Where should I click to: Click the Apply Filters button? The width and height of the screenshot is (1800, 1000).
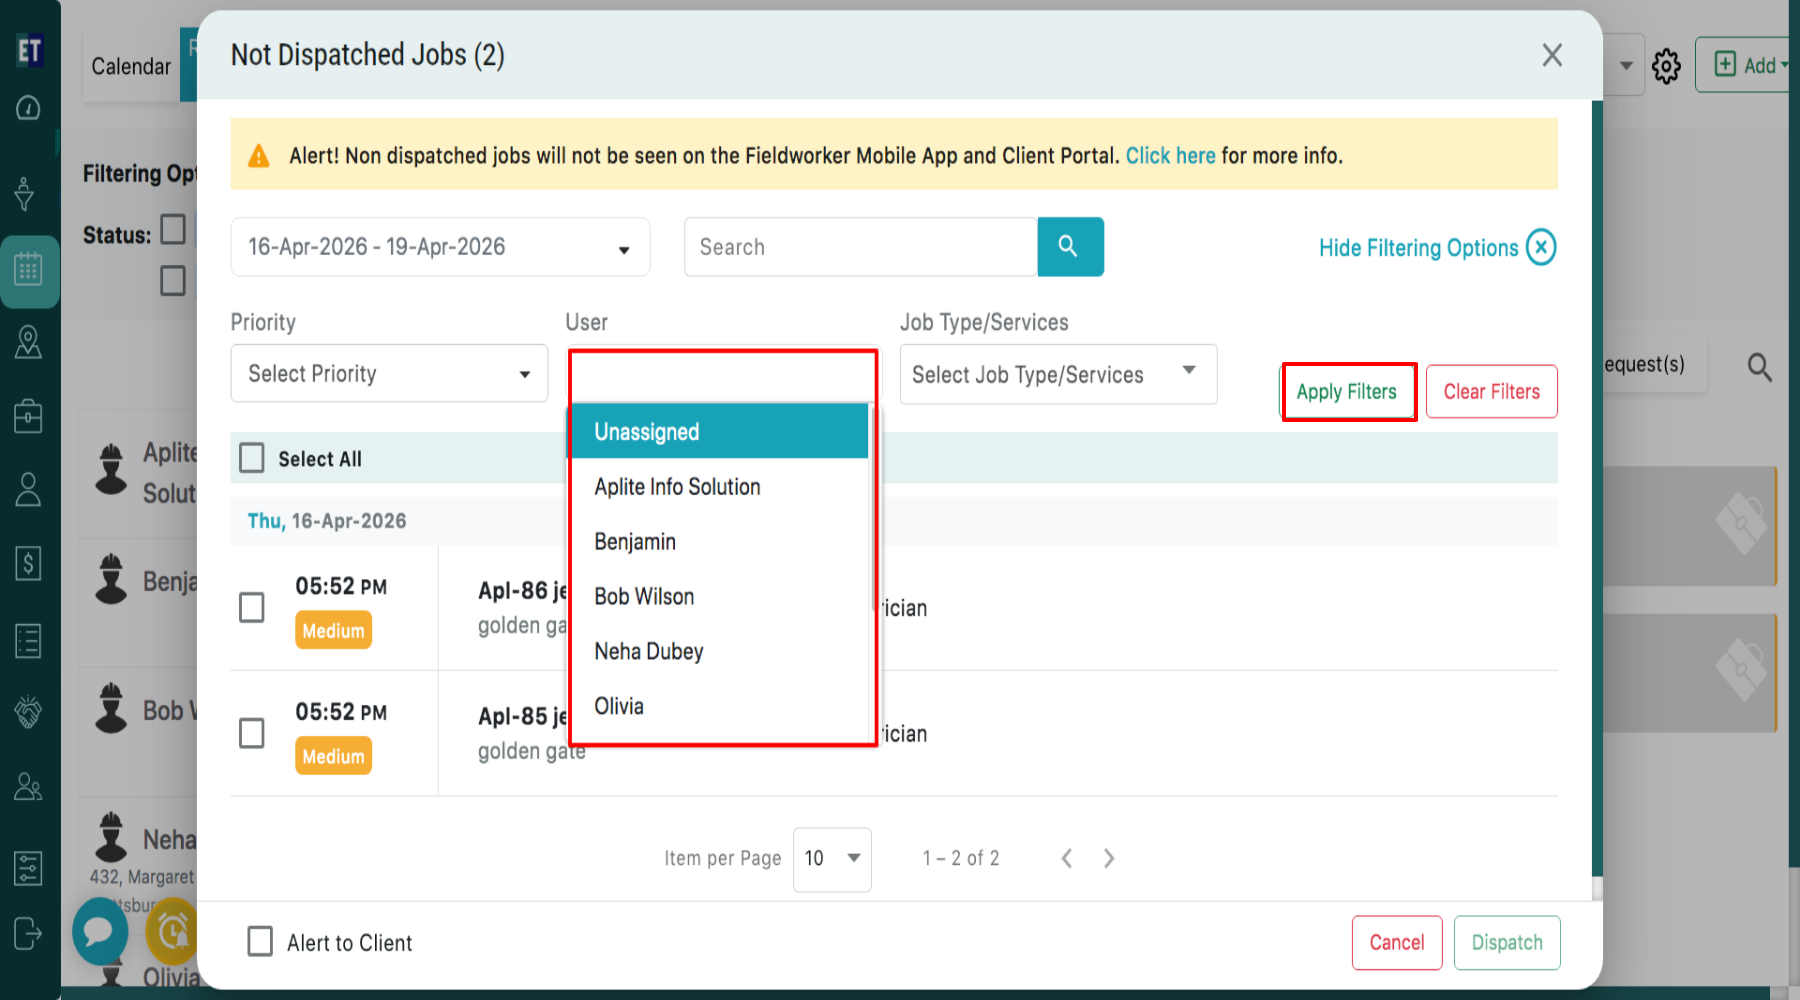1347,392
